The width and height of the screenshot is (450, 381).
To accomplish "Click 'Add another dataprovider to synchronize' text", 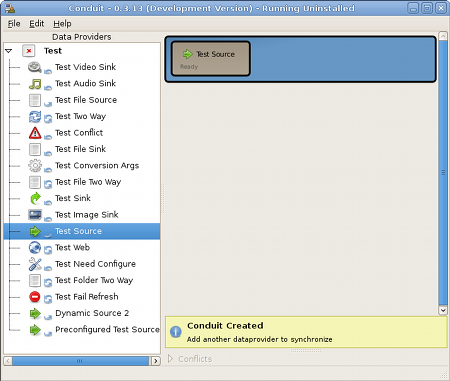I will click(x=259, y=339).
